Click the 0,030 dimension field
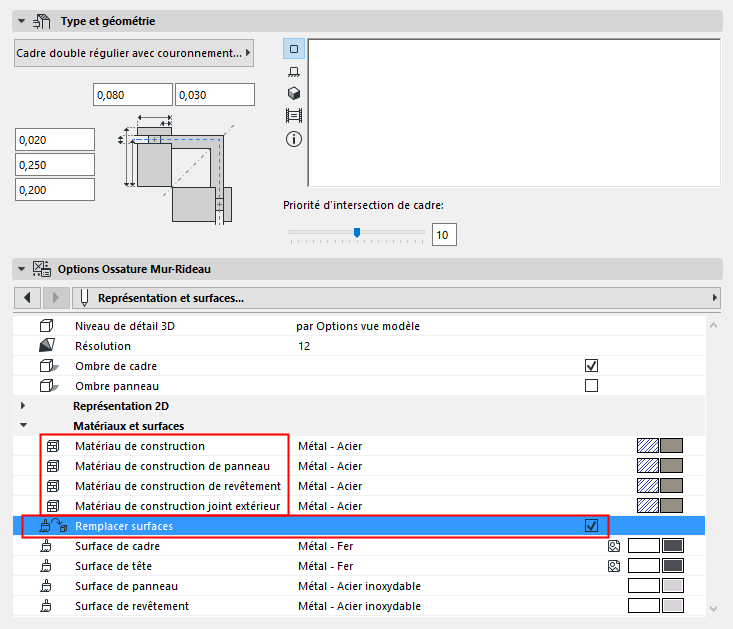The image size is (733, 629). 215,95
